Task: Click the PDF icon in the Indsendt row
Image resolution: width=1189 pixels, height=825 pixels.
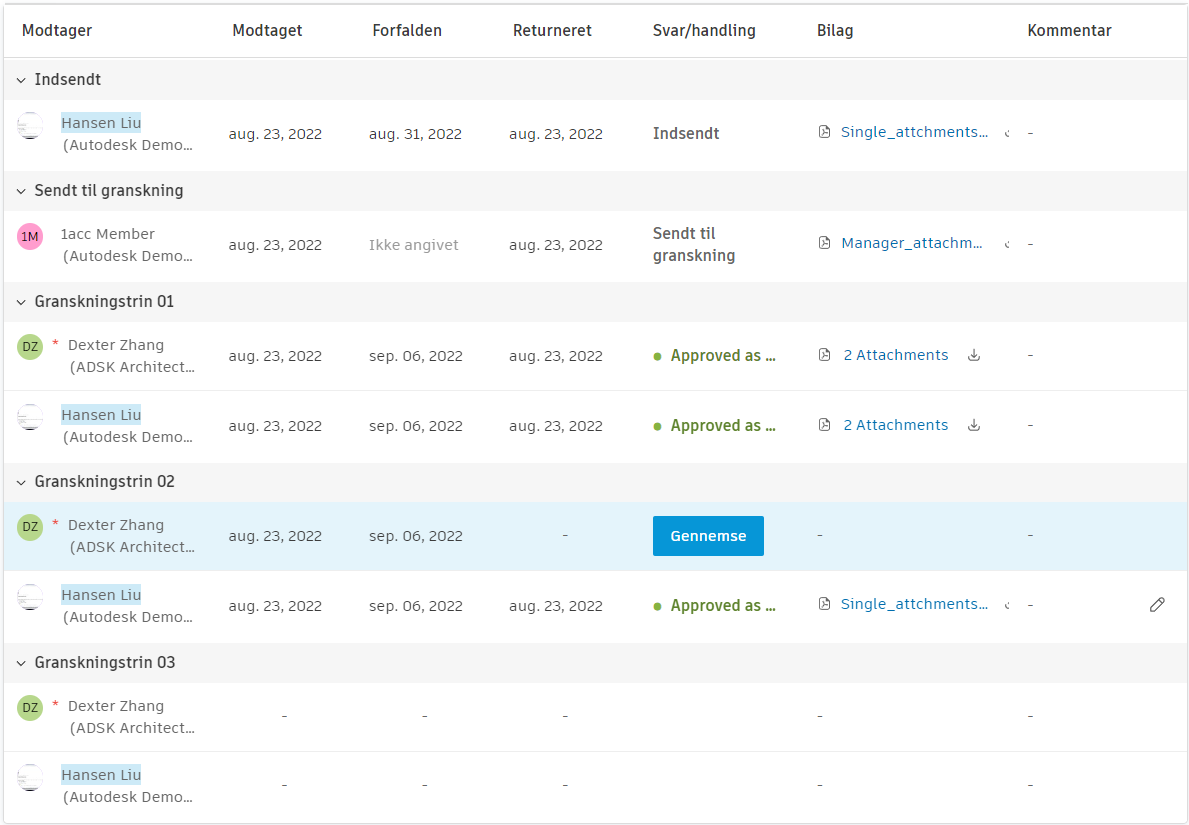Action: 825,132
